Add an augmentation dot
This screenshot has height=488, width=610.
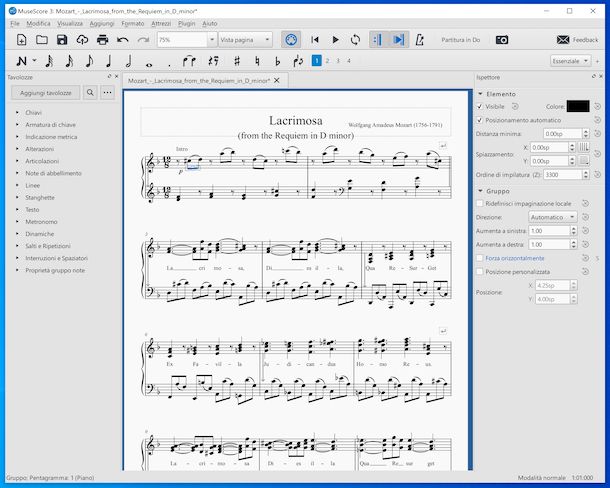point(169,65)
